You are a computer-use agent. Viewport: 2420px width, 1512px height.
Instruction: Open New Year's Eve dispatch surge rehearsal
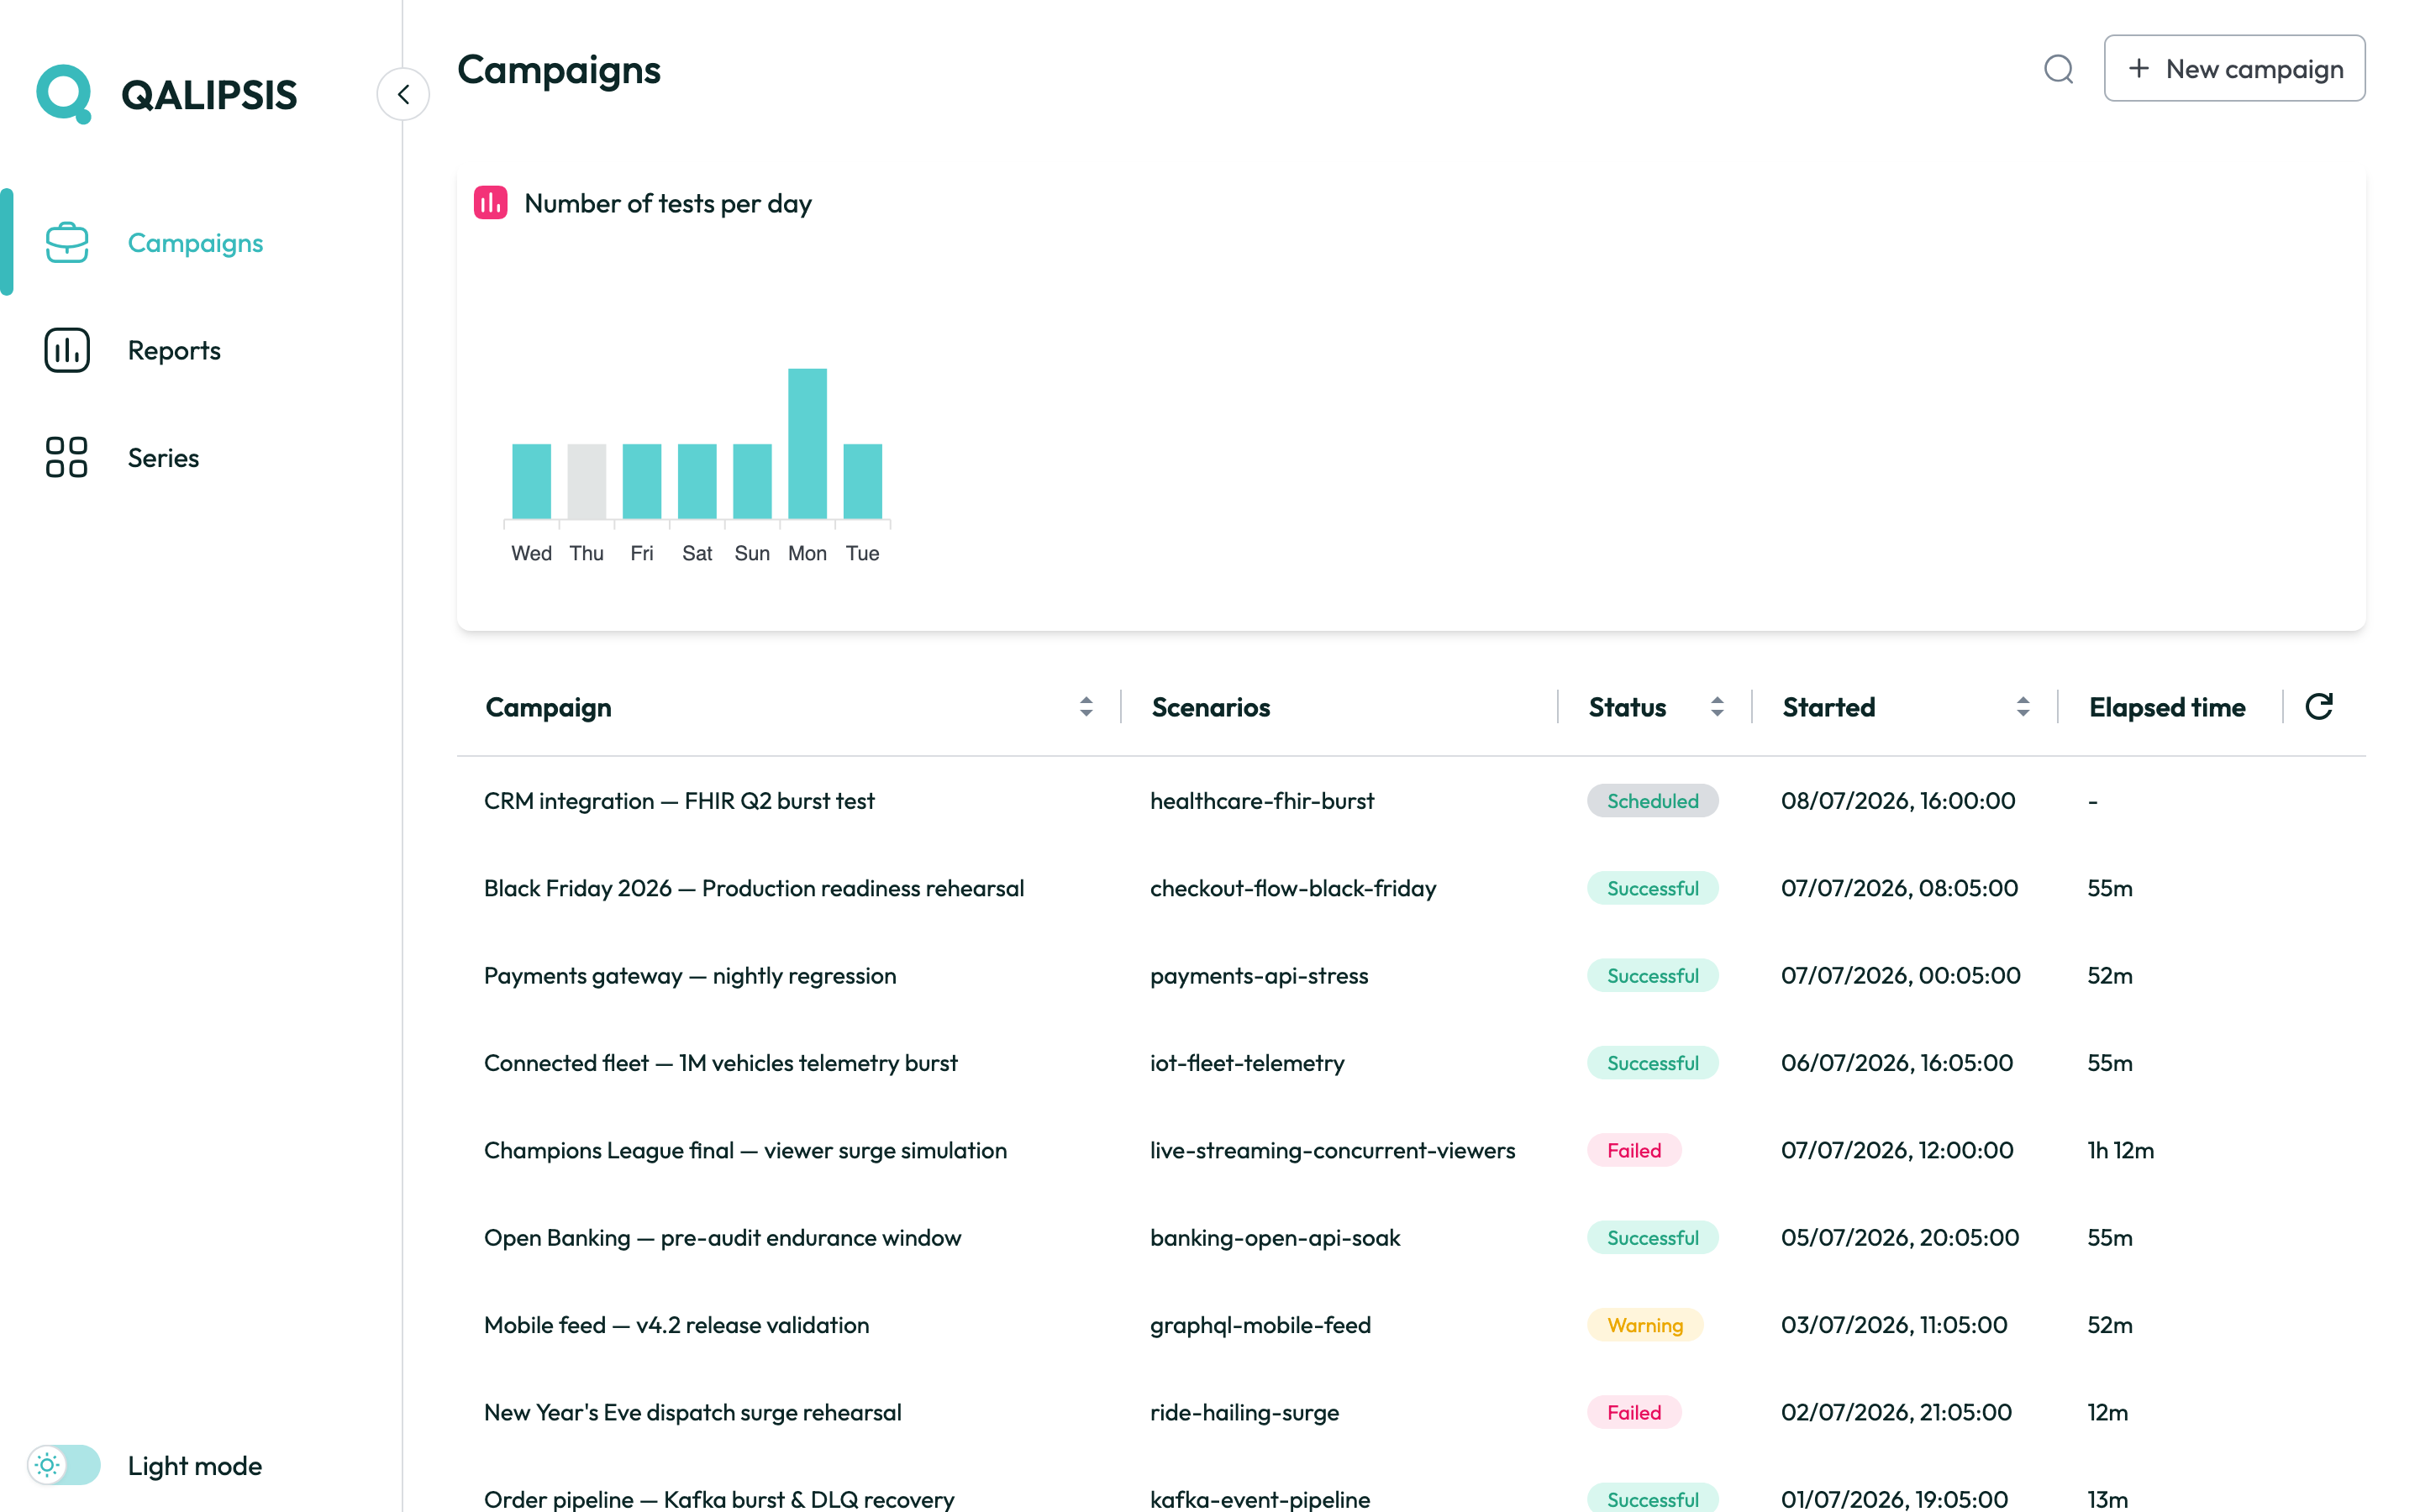(692, 1412)
